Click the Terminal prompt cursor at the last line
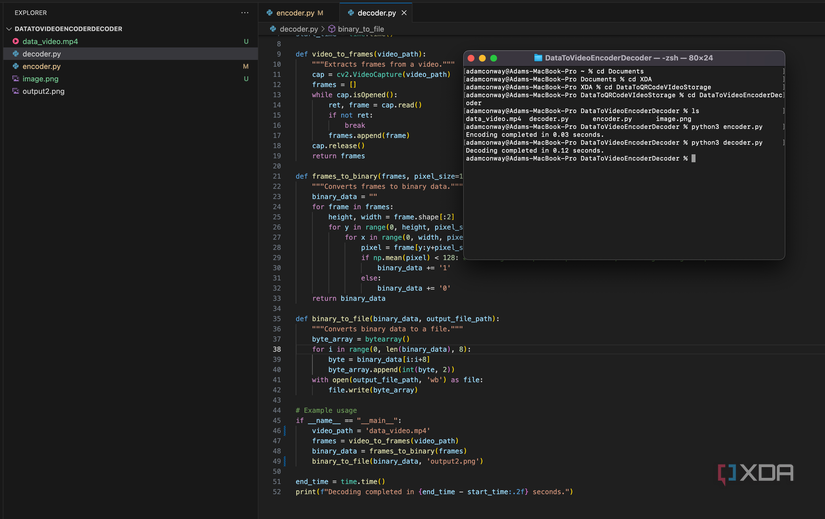Screen dimensions: 825x519 [x=693, y=158]
